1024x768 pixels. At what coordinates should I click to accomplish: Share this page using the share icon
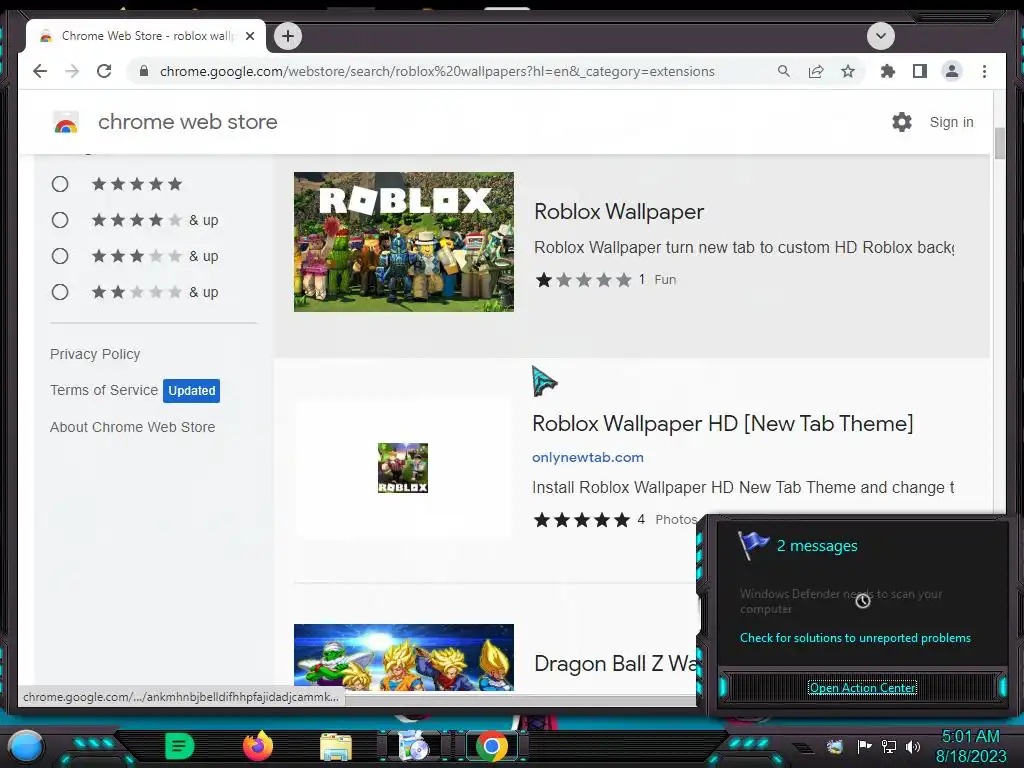point(816,71)
